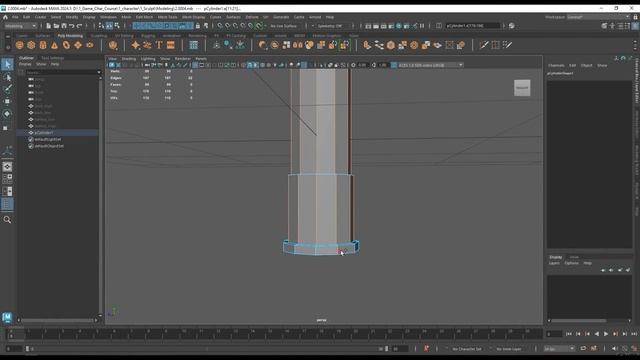Create a polygon plane from the shelf
The width and height of the screenshot is (640, 360).
pos(78,45)
